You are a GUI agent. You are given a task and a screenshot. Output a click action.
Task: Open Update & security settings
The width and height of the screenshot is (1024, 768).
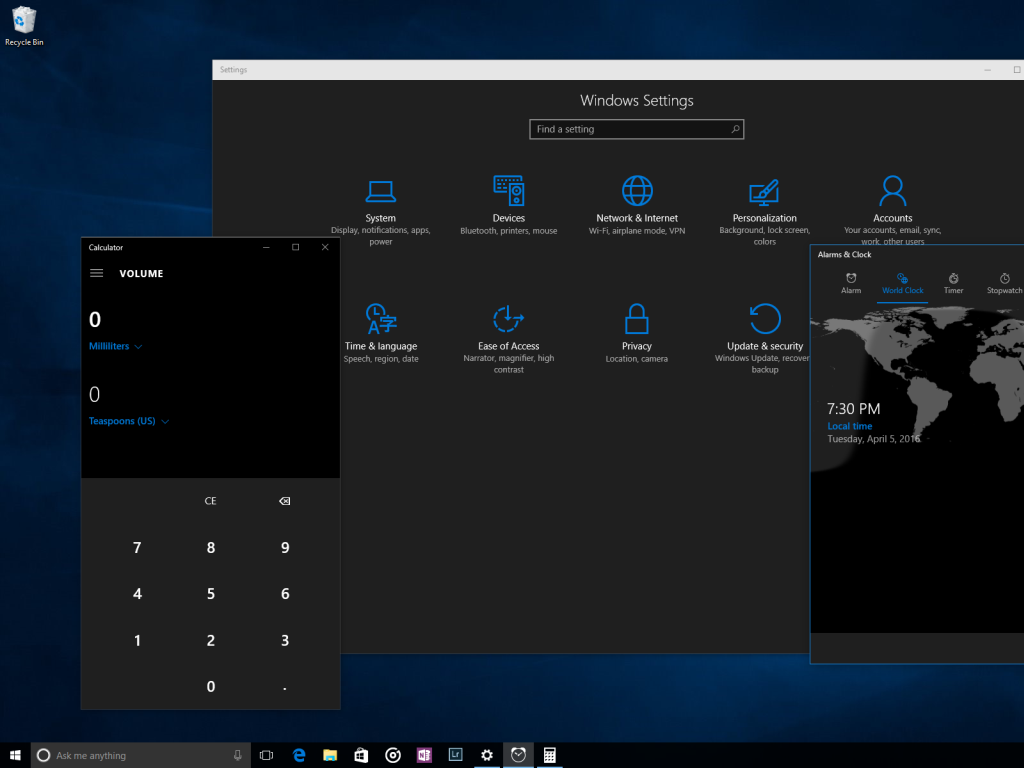(x=764, y=339)
